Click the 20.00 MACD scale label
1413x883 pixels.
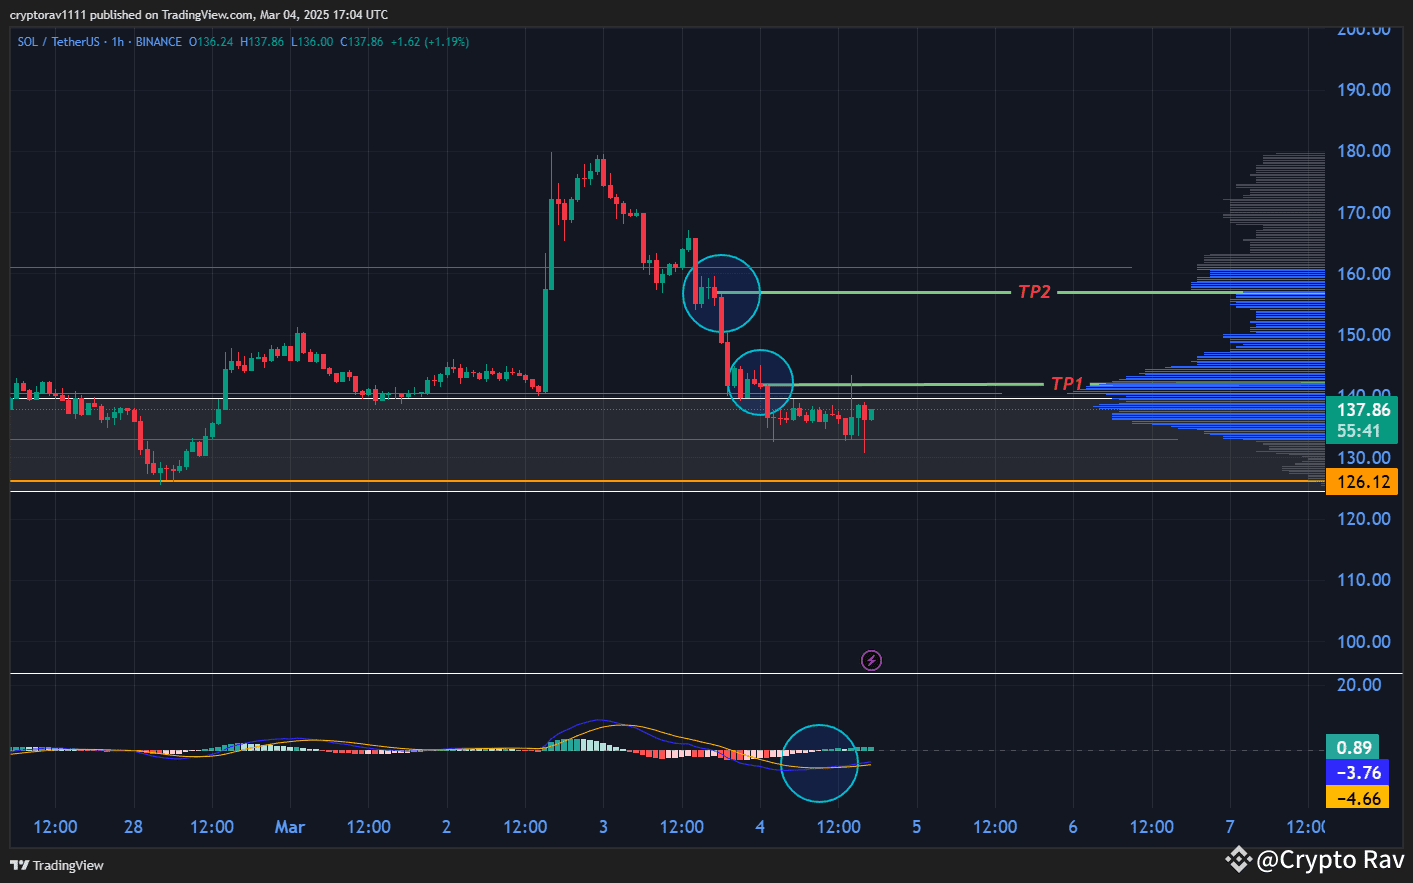click(1359, 685)
